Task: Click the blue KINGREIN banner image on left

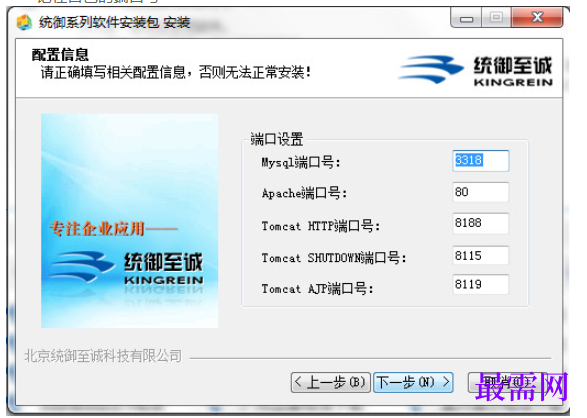Action: 130,221
